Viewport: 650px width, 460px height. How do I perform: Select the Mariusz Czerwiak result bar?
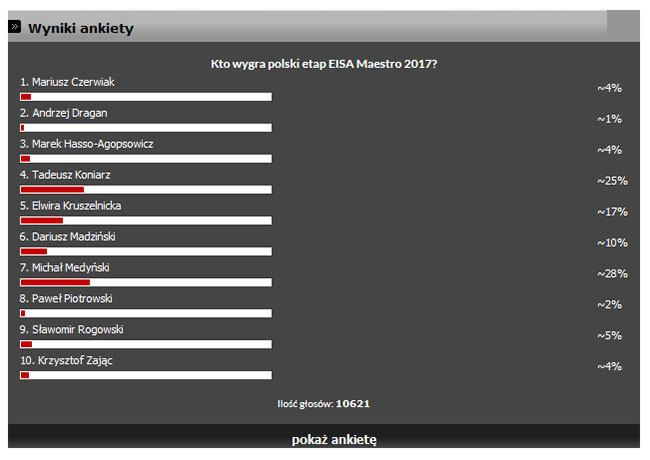146,97
